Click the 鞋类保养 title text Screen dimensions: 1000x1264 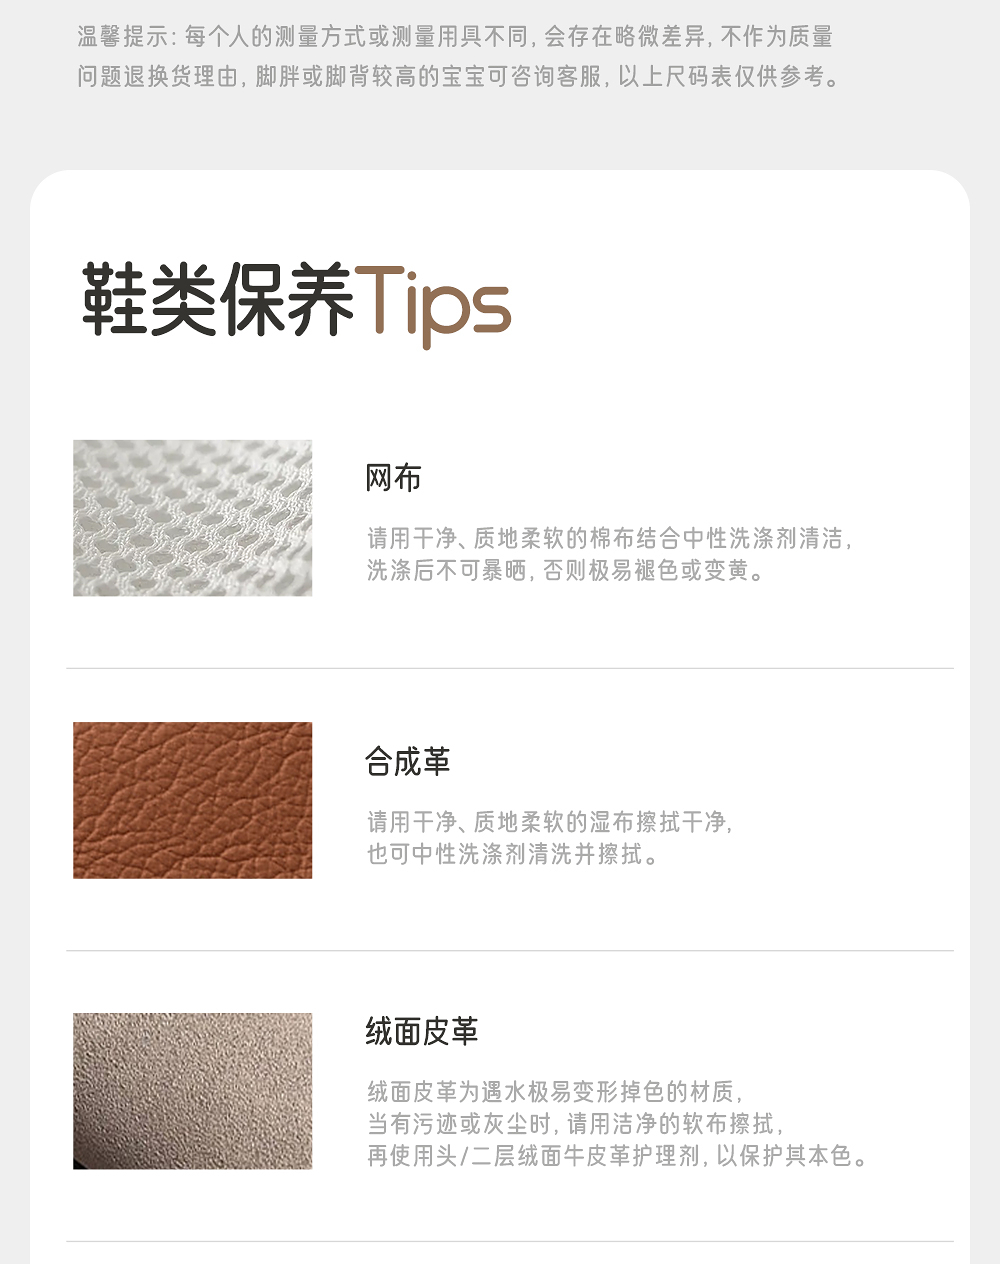[217, 299]
